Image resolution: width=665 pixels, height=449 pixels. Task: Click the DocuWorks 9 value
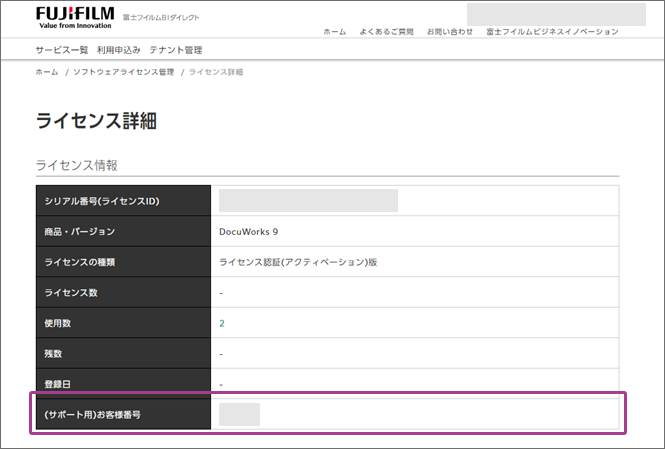(249, 232)
